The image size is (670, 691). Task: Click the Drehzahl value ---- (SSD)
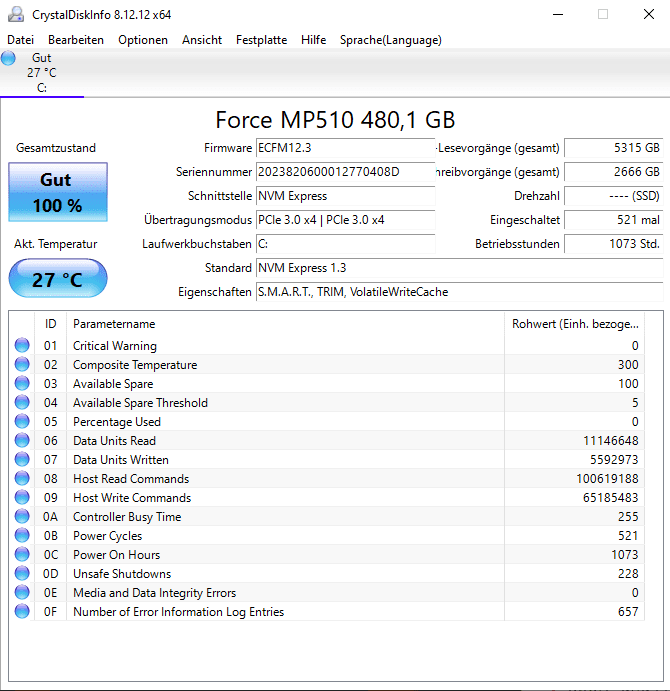614,196
